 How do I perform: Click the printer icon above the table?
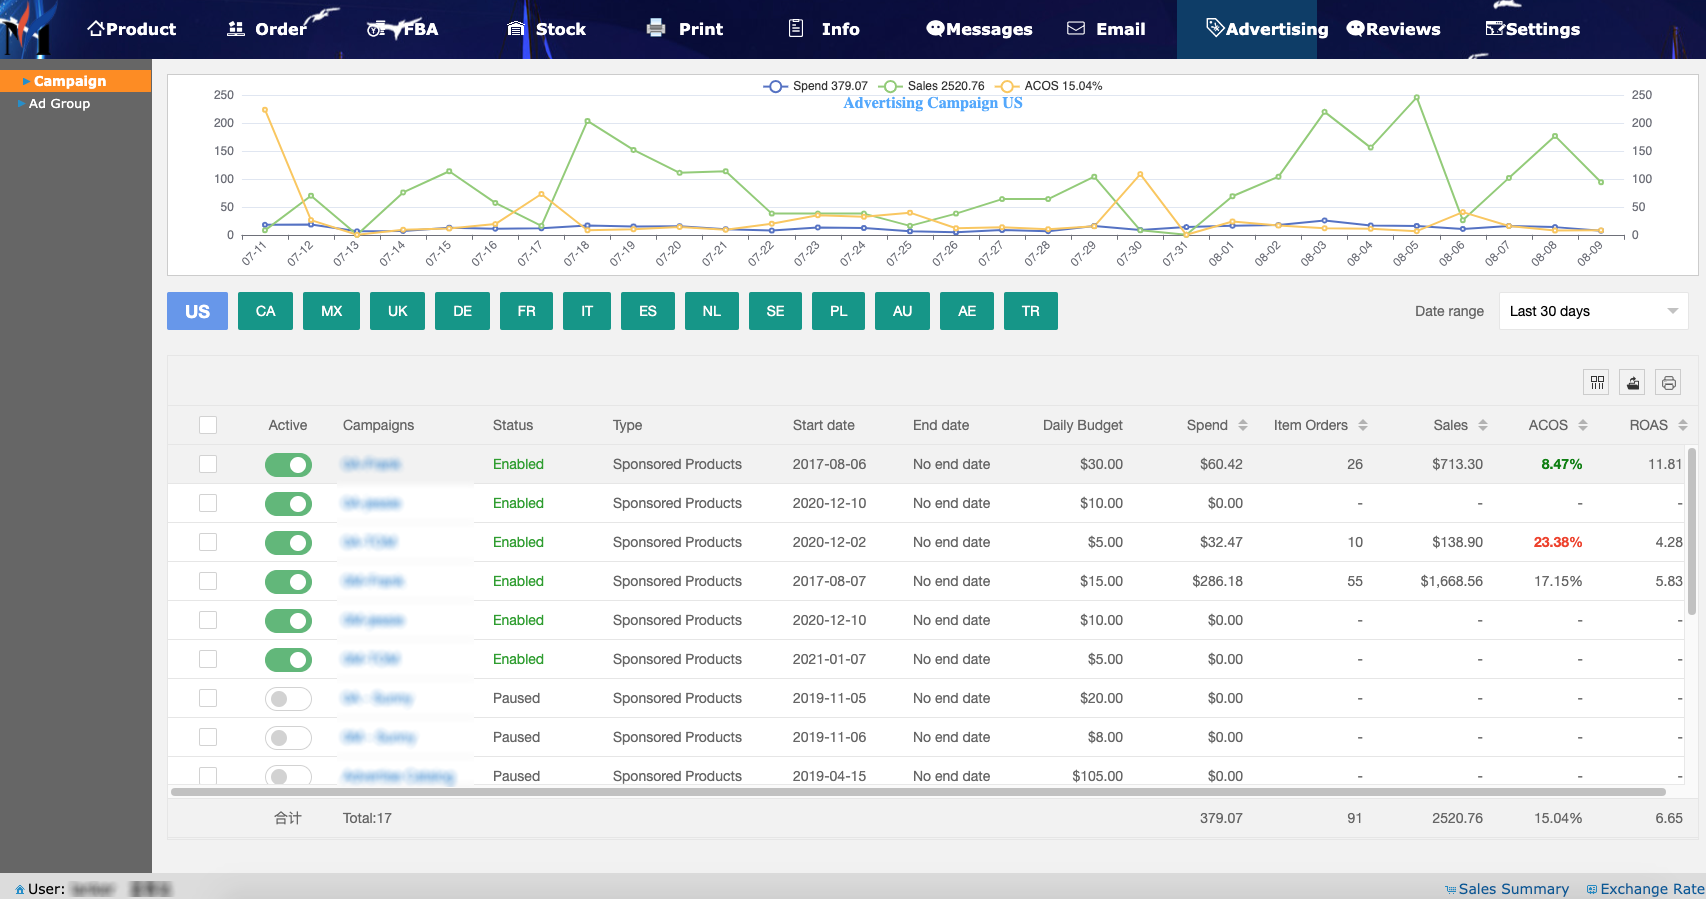click(x=1668, y=382)
